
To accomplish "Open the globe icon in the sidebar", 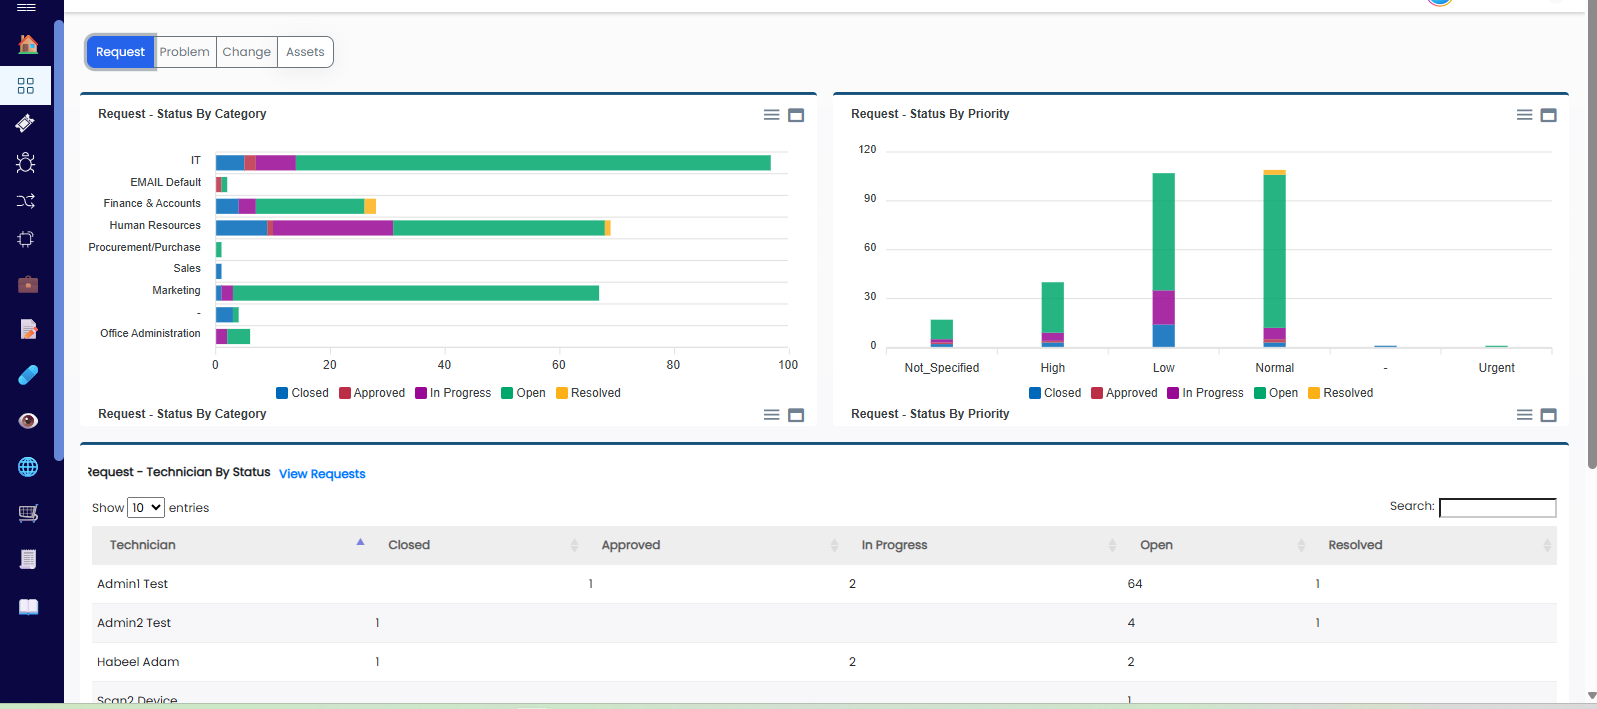I will tap(28, 467).
